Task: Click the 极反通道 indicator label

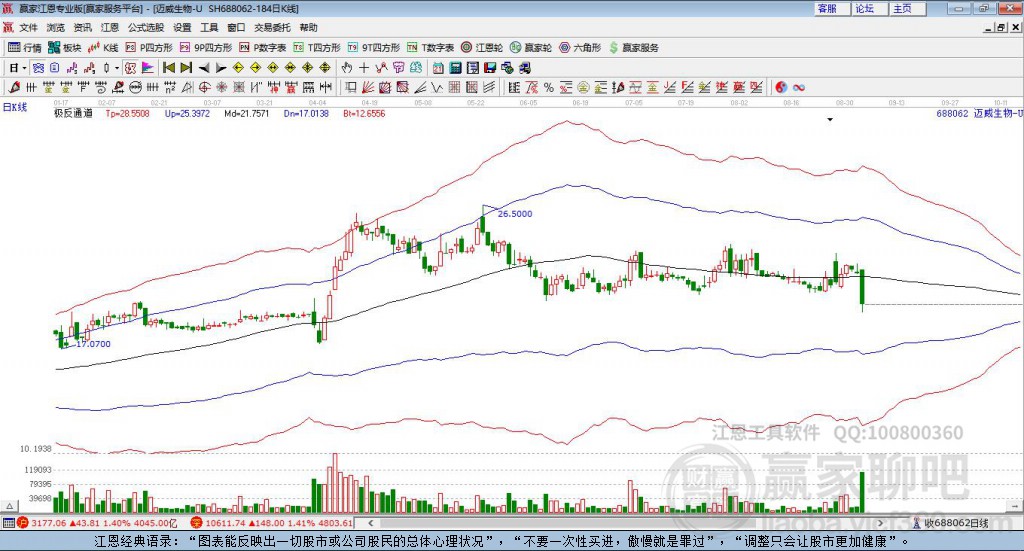Action: 73,114
